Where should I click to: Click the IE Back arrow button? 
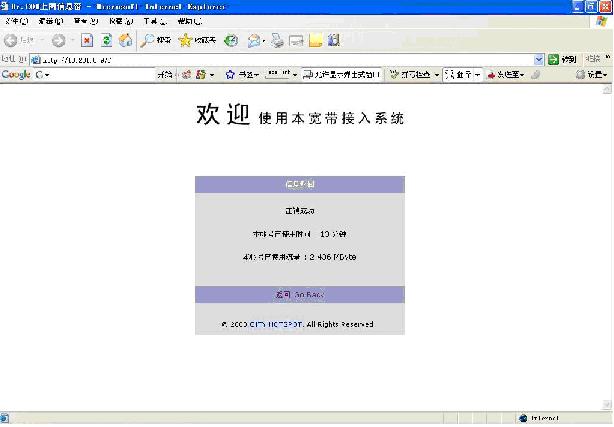tap(11, 41)
